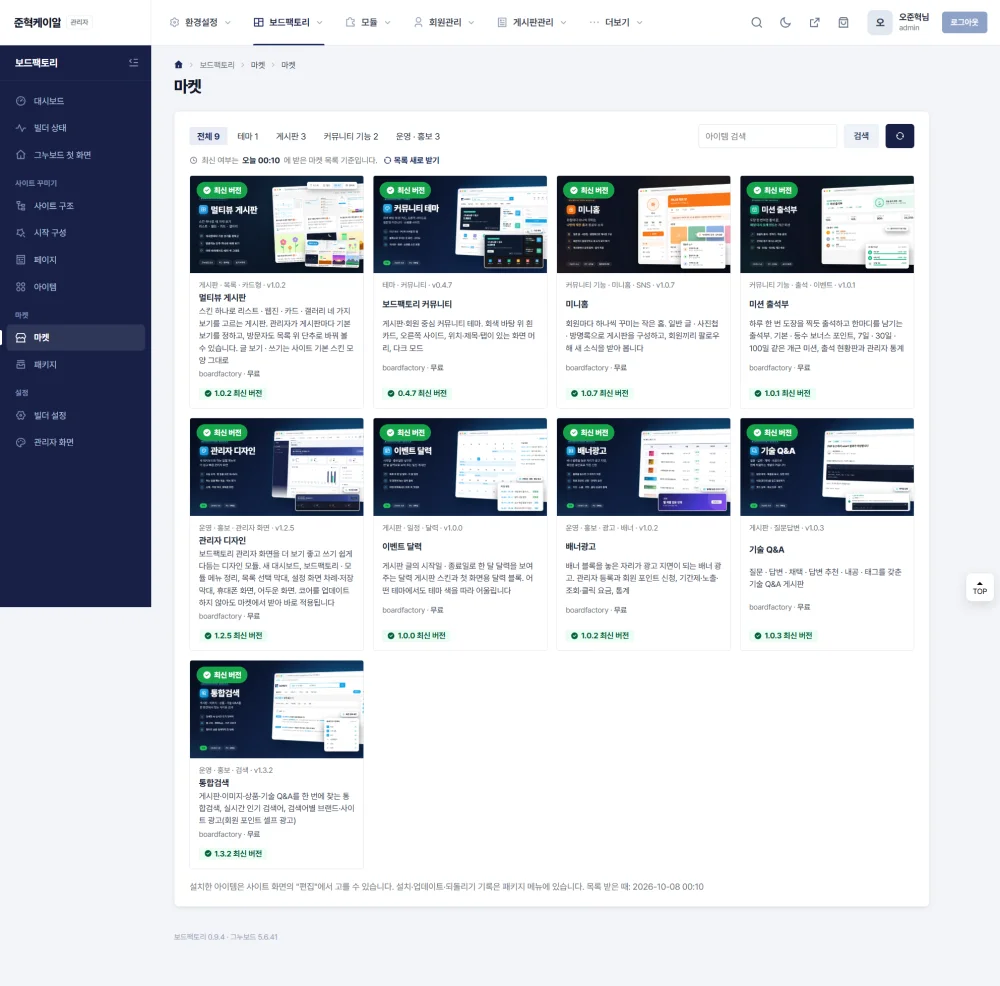Viewport: 1000px width, 986px height.
Task: Expand the 모듈 menu
Action: (368, 22)
